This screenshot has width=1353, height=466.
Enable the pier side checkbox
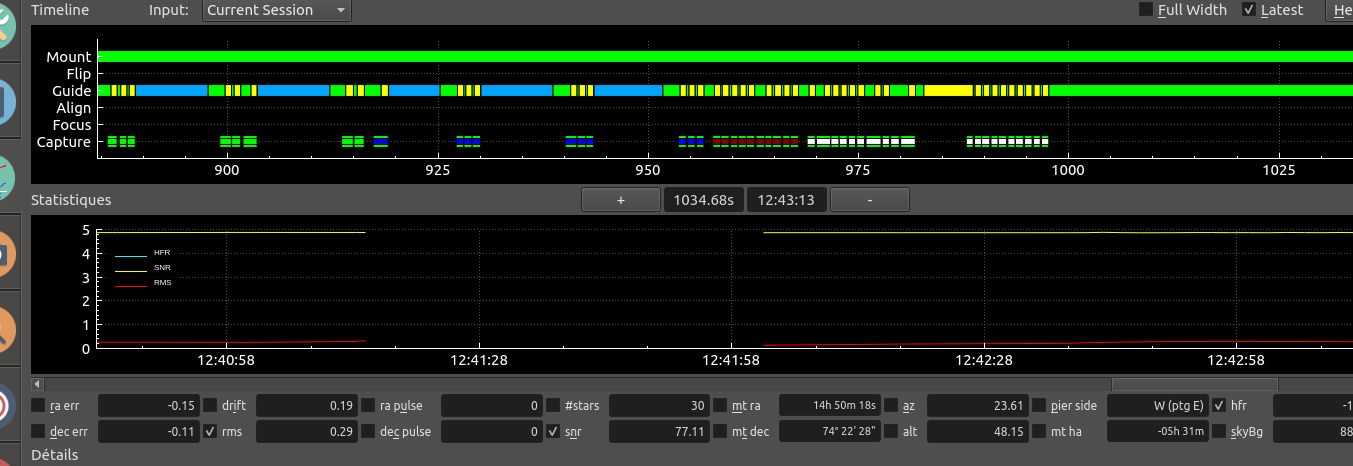(x=1039, y=406)
